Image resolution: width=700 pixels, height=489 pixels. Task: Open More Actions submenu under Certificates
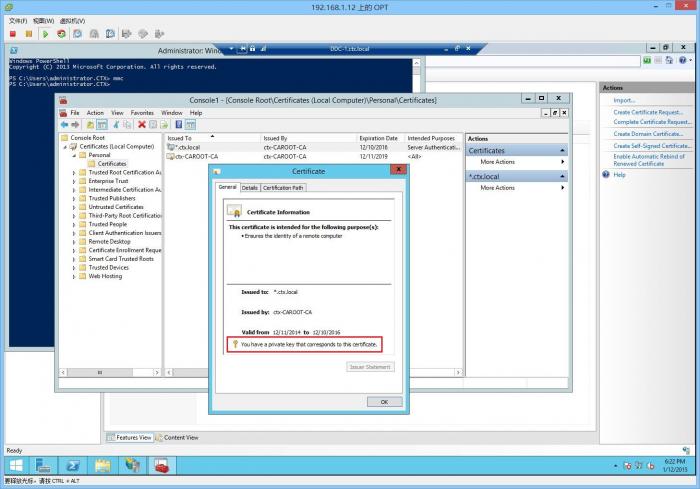click(x=517, y=162)
